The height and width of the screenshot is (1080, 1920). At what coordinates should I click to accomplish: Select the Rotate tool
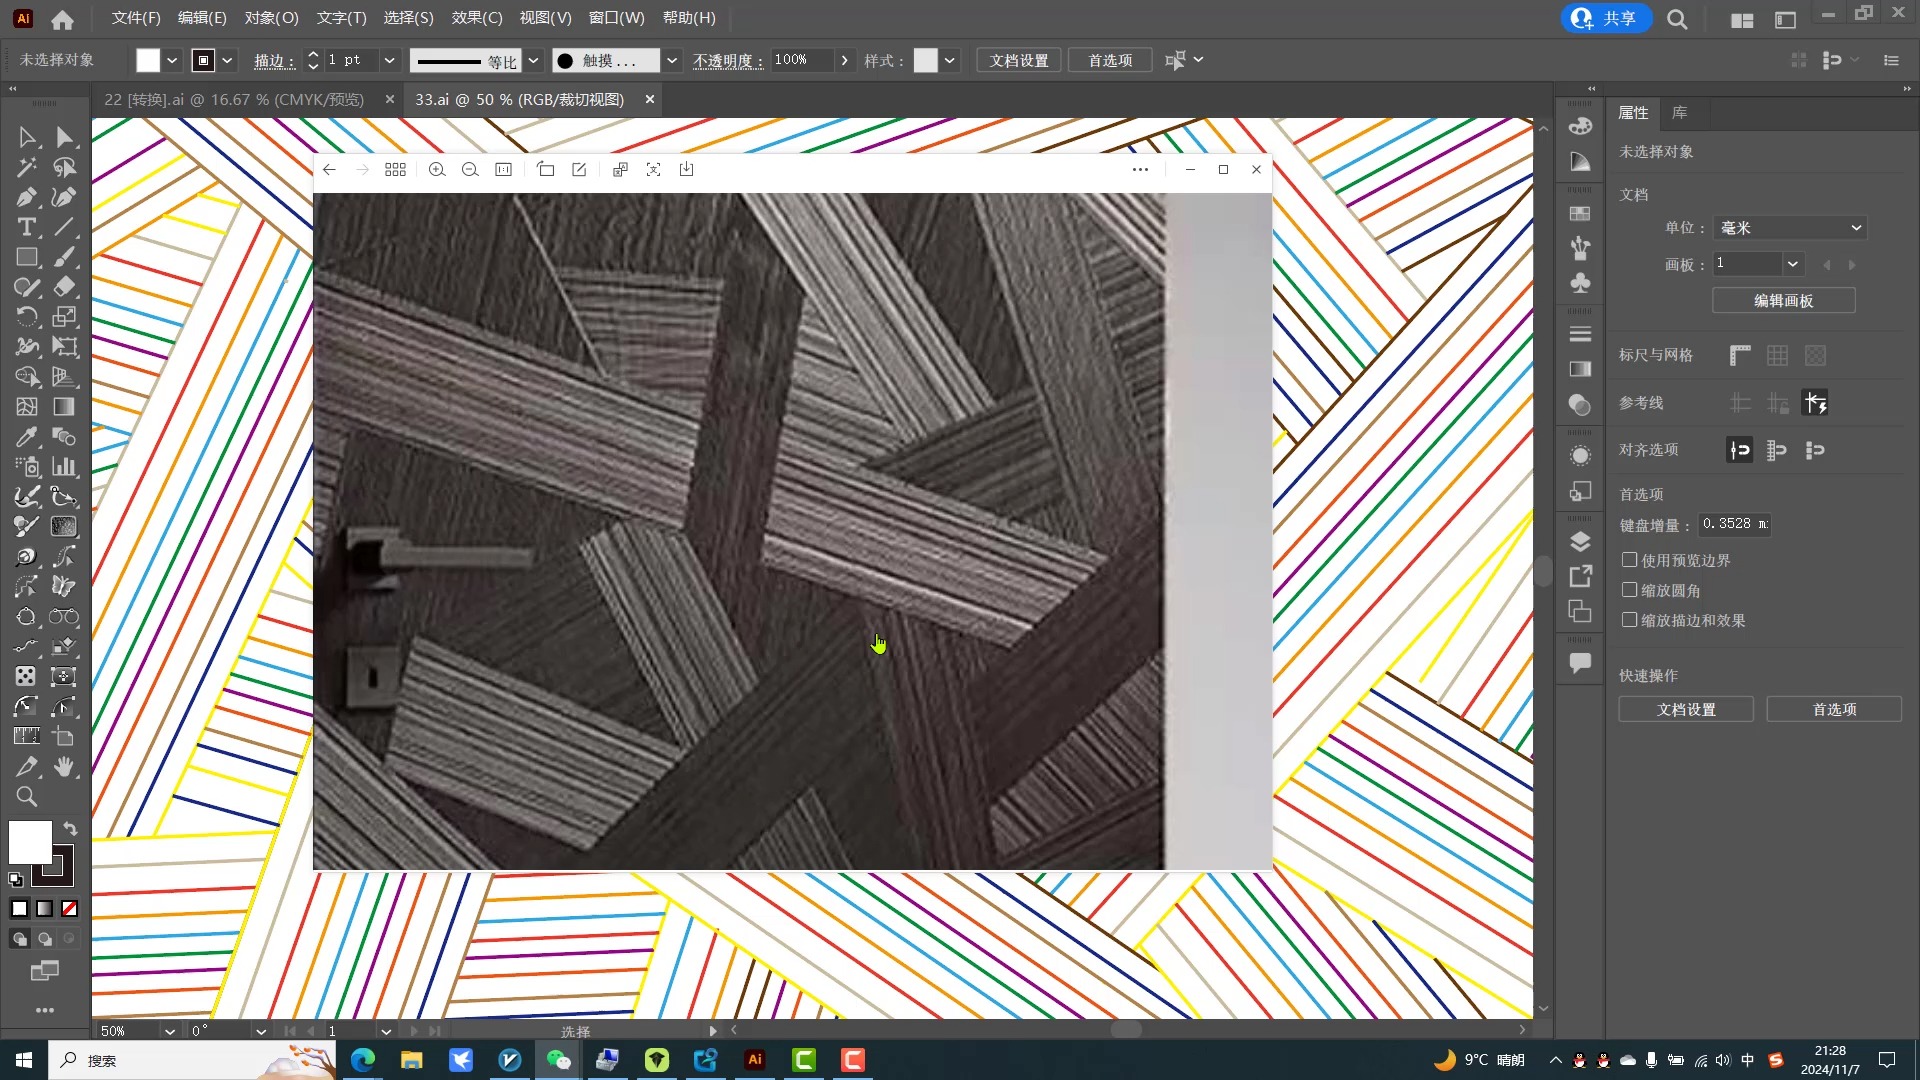pos(27,317)
